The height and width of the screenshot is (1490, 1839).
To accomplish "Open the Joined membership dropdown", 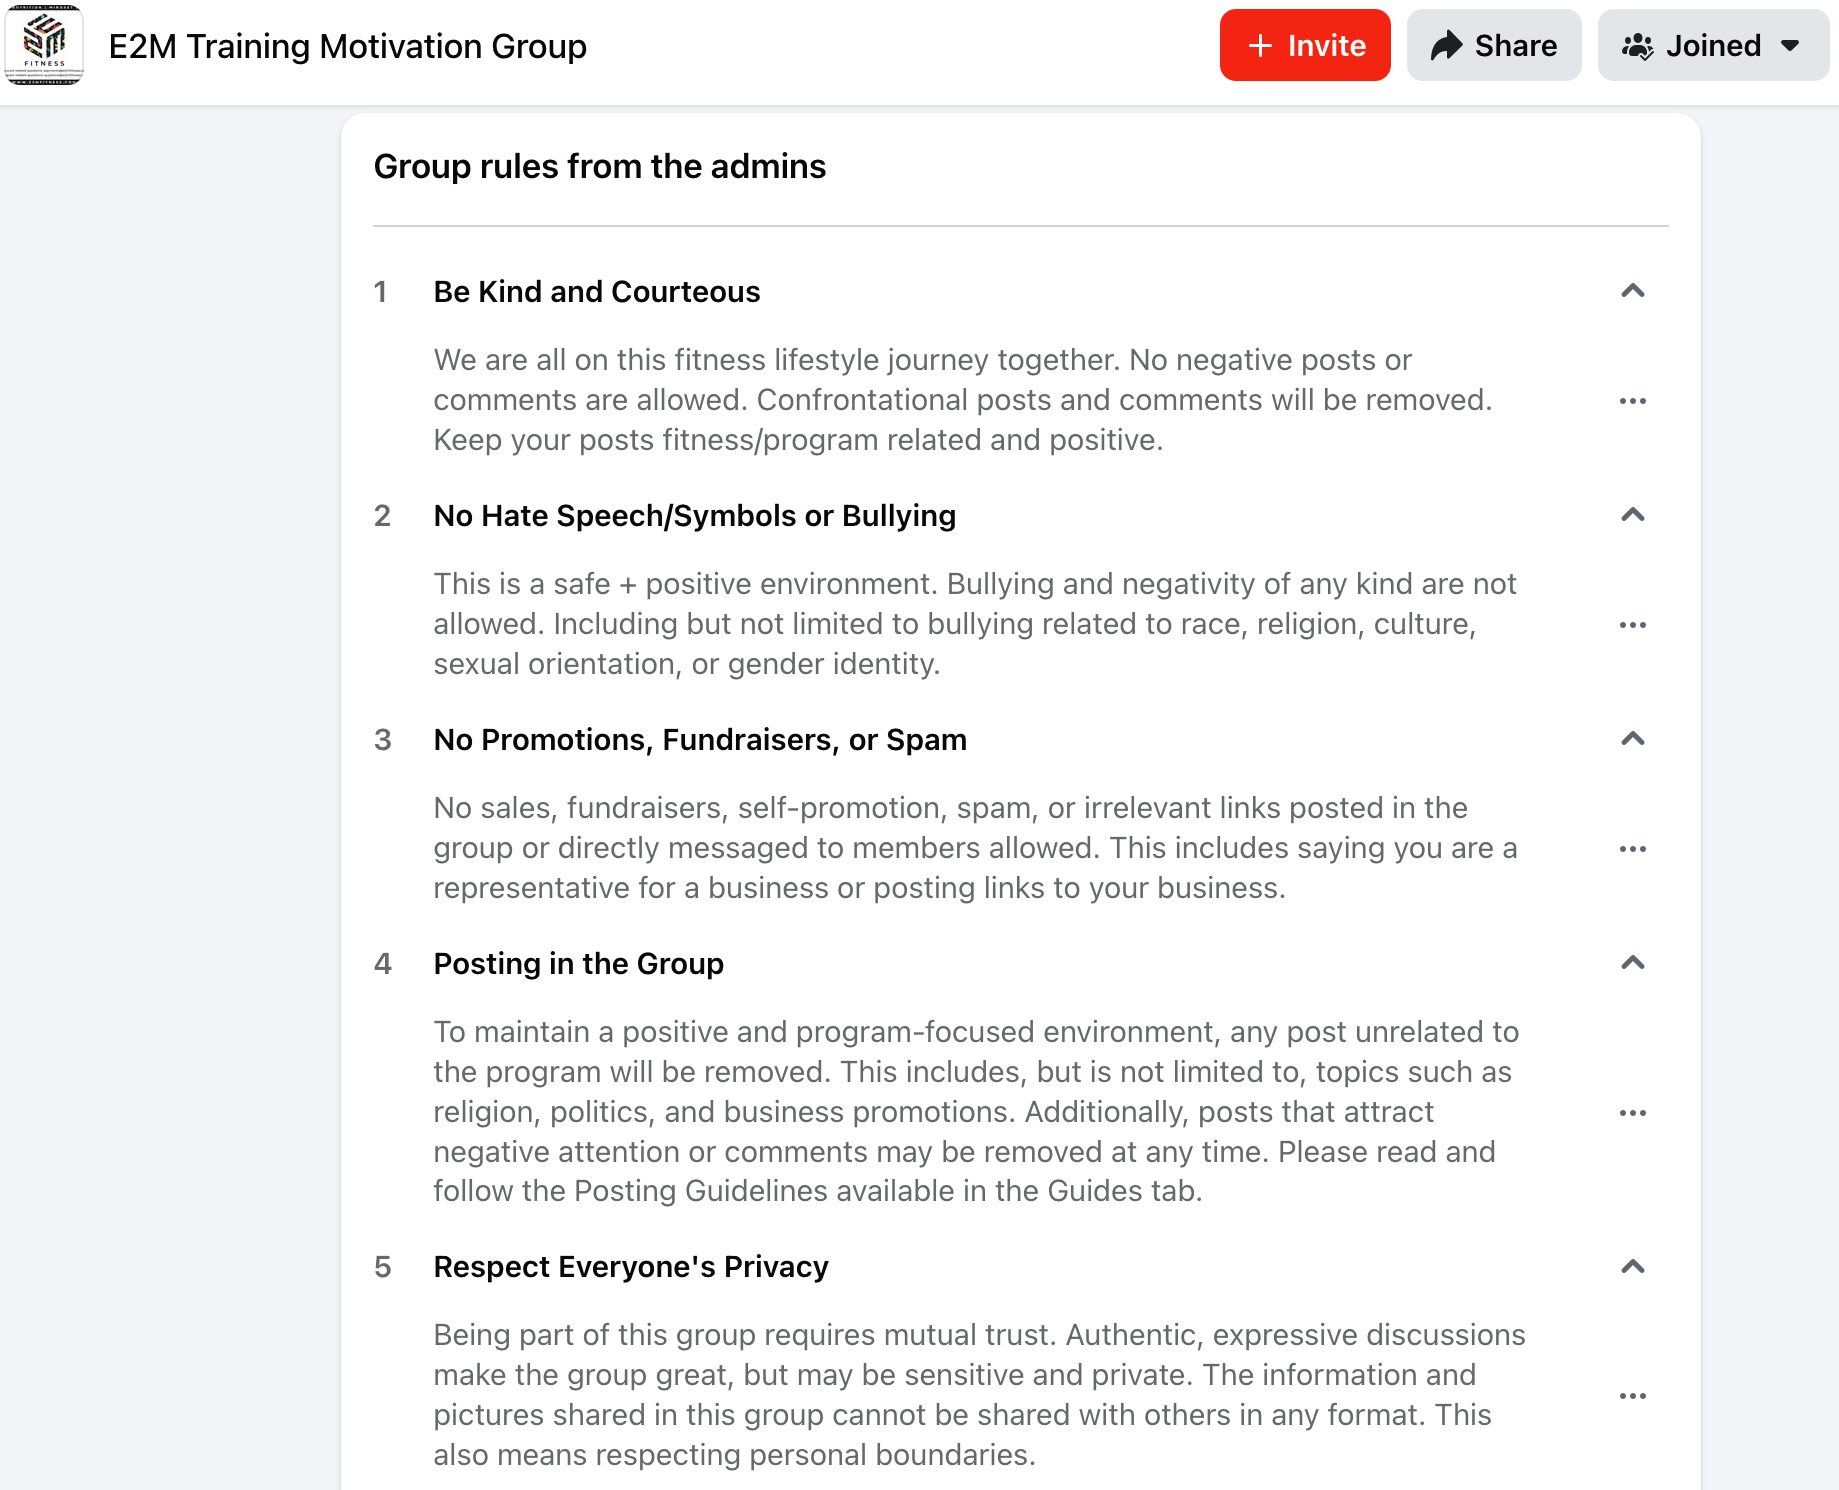I will (1712, 45).
